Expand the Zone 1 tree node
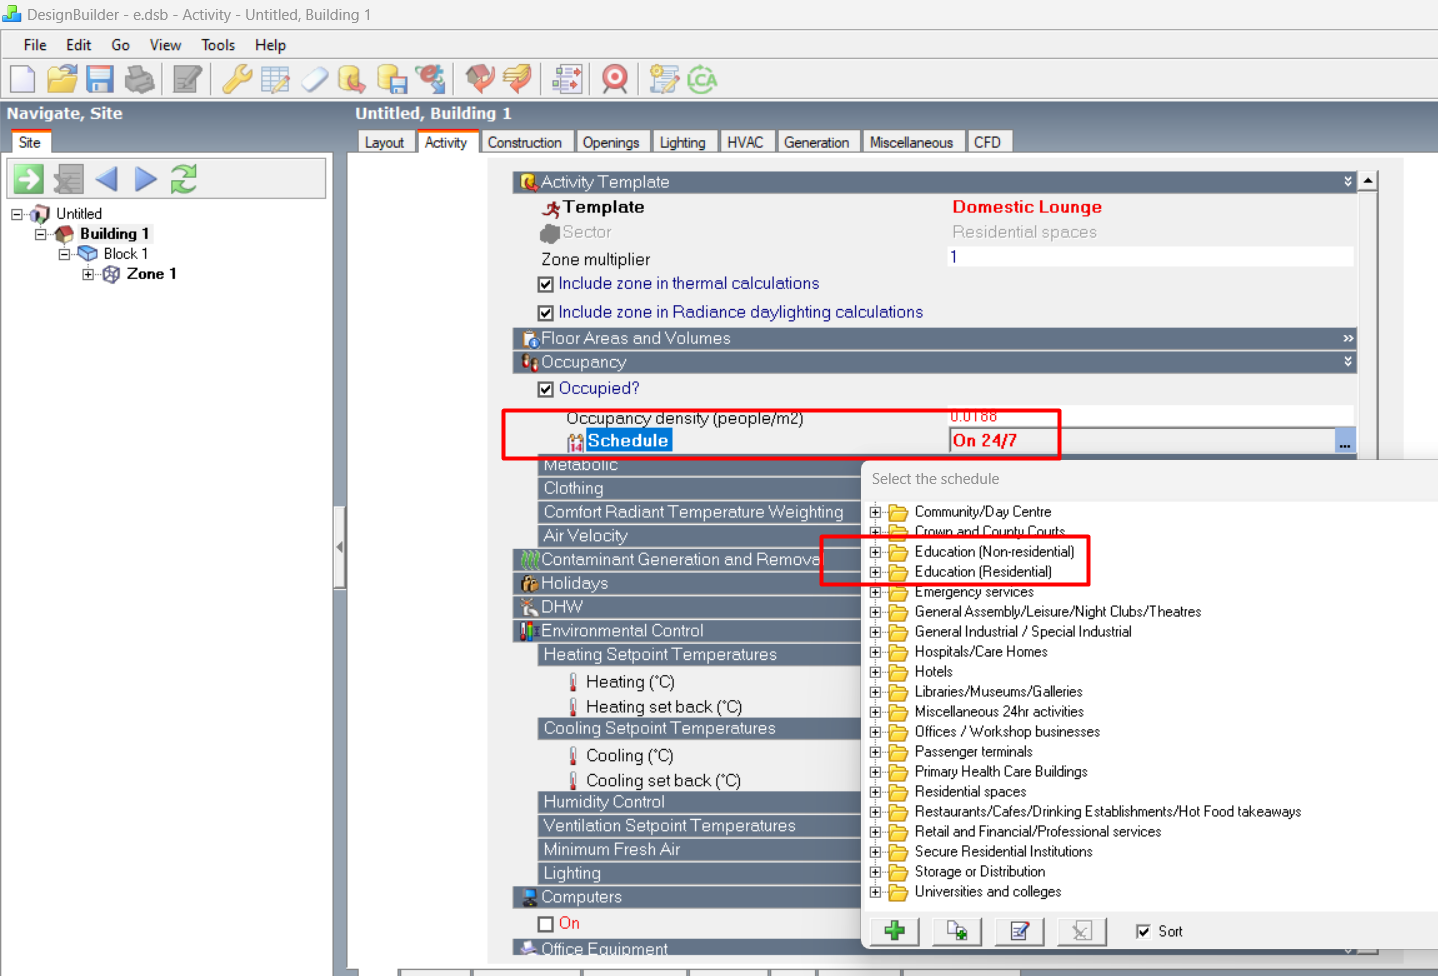Screen dimensions: 1438x976 coord(88,274)
